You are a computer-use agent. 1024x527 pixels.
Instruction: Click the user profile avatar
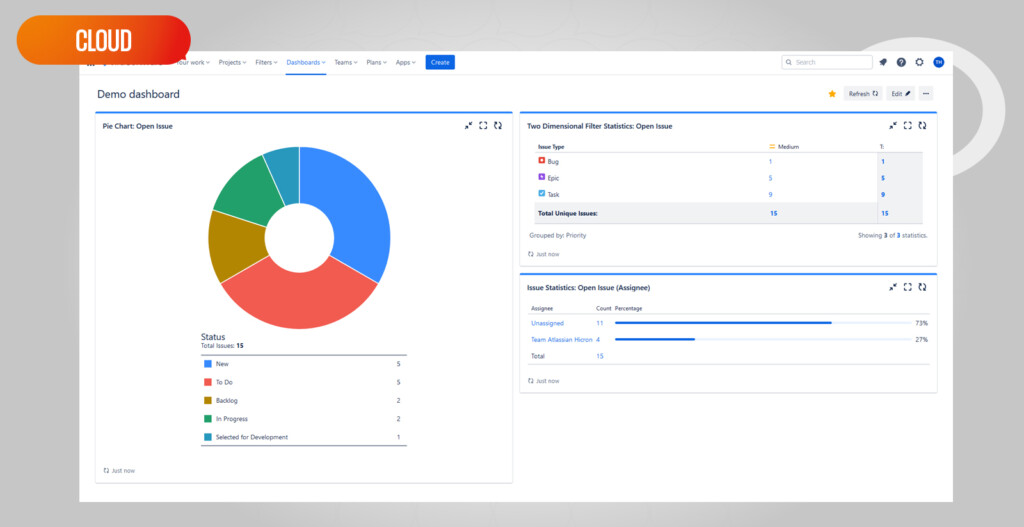click(x=938, y=62)
